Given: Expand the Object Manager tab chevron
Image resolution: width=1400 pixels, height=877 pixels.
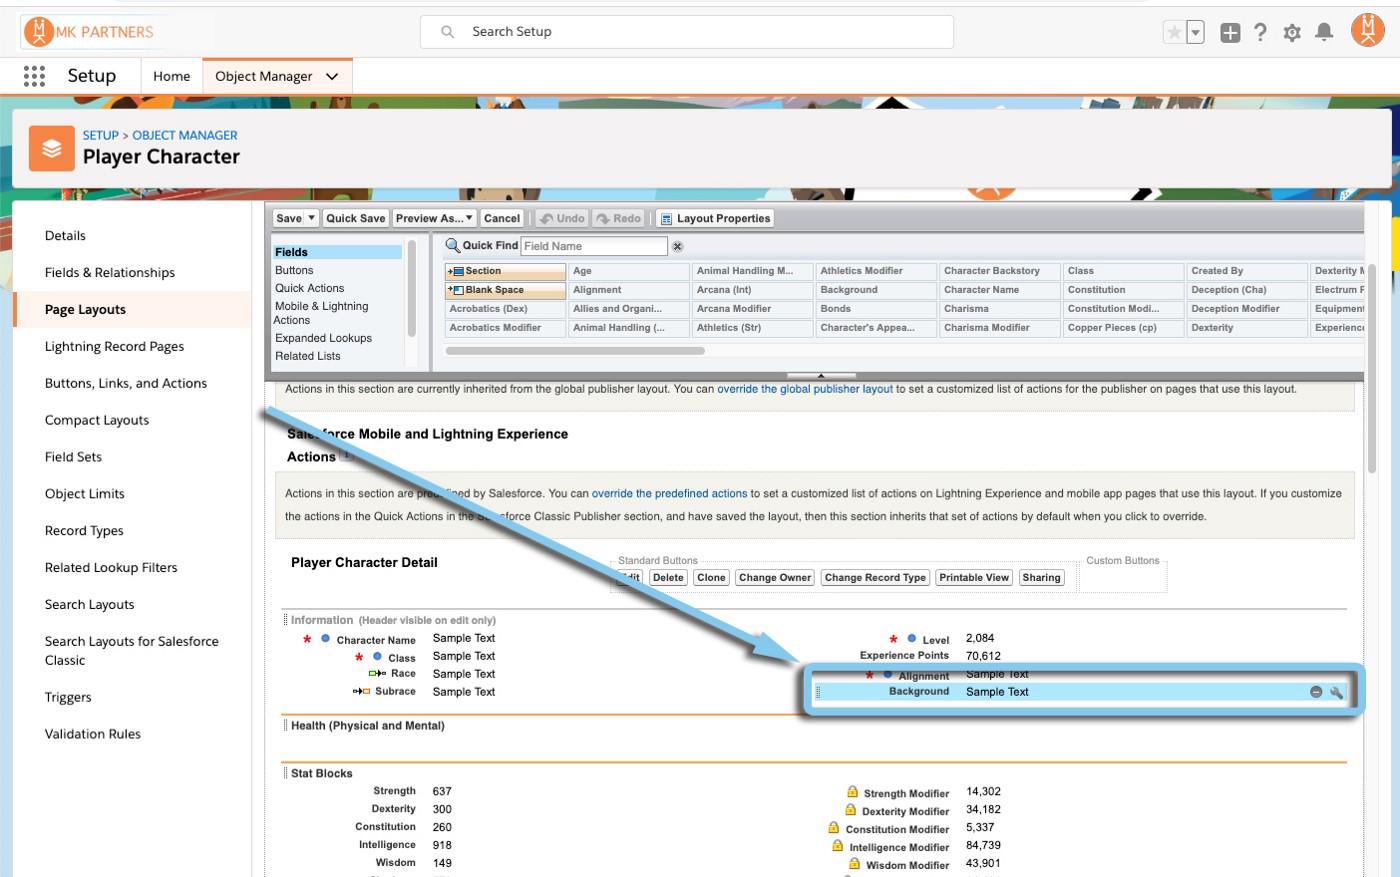Looking at the screenshot, I should (332, 76).
